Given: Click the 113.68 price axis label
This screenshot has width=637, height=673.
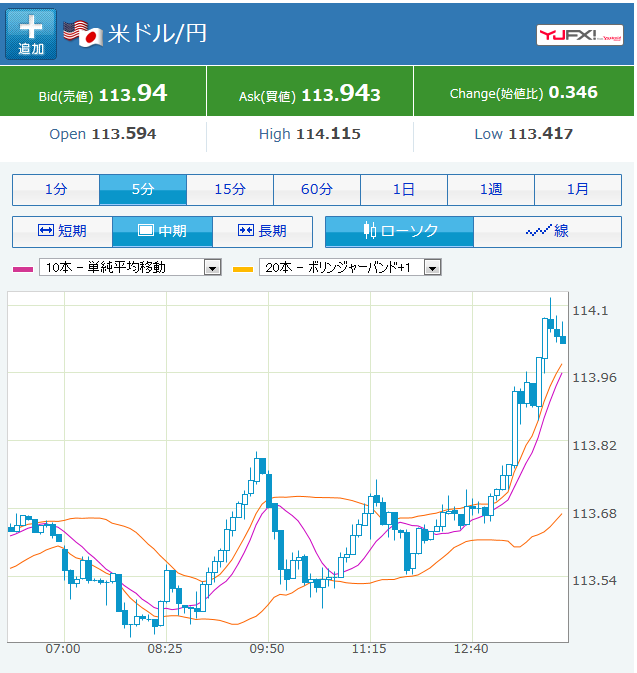Looking at the screenshot, I should (x=595, y=514).
